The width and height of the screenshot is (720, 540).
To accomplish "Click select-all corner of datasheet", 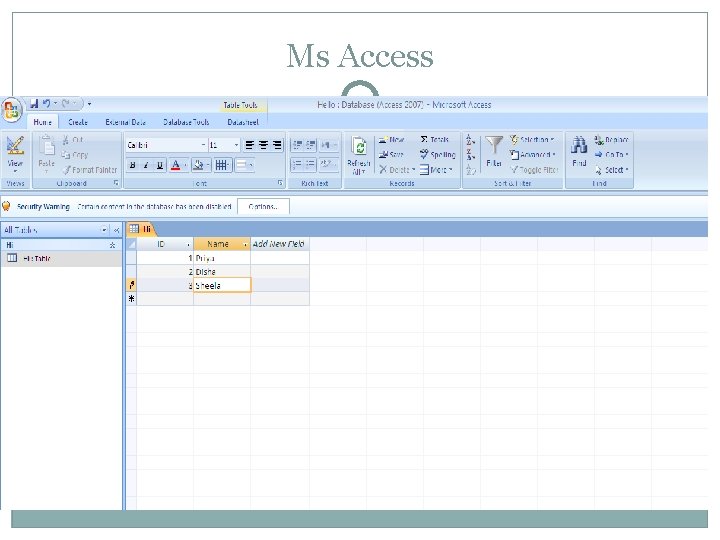I will [x=131, y=244].
